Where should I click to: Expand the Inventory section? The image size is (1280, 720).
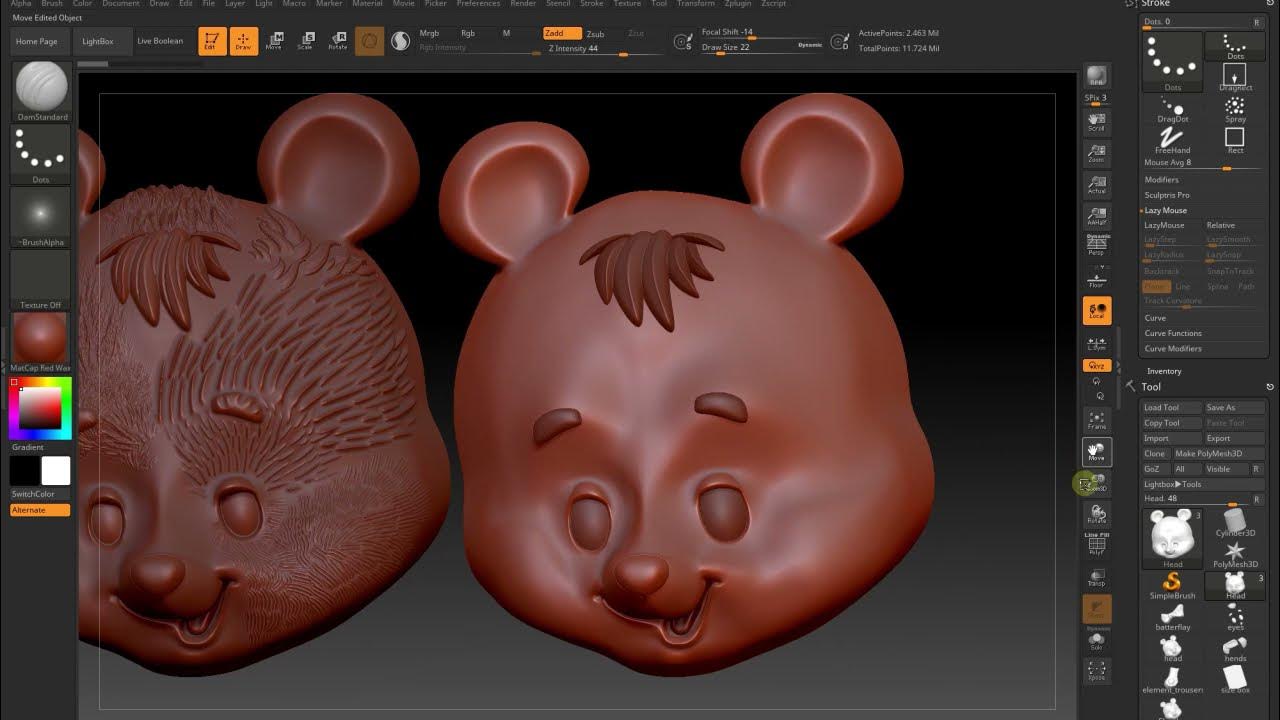[x=1164, y=371]
